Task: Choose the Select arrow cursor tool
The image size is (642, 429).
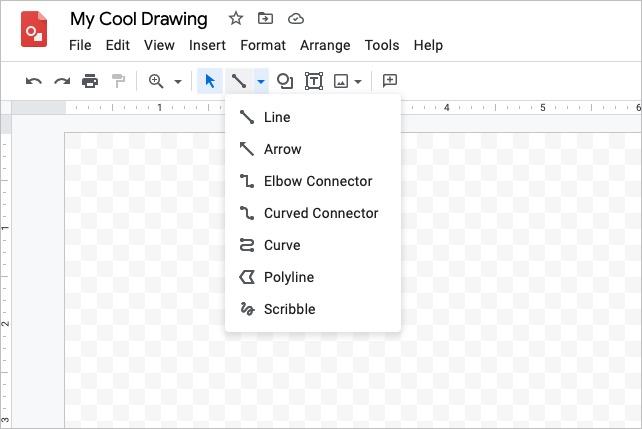Action: tap(210, 81)
